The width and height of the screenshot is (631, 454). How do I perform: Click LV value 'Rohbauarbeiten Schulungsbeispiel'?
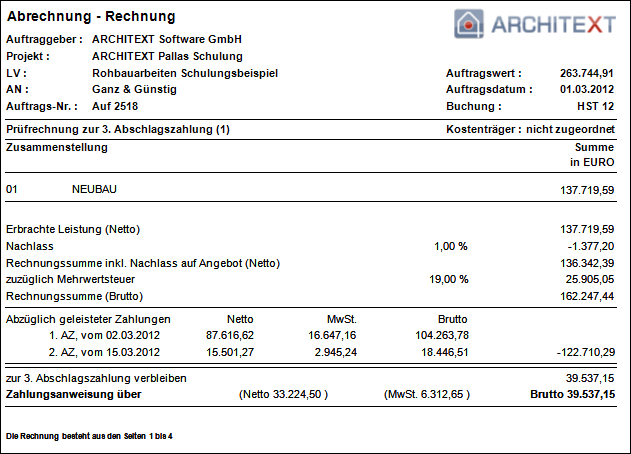[185, 73]
